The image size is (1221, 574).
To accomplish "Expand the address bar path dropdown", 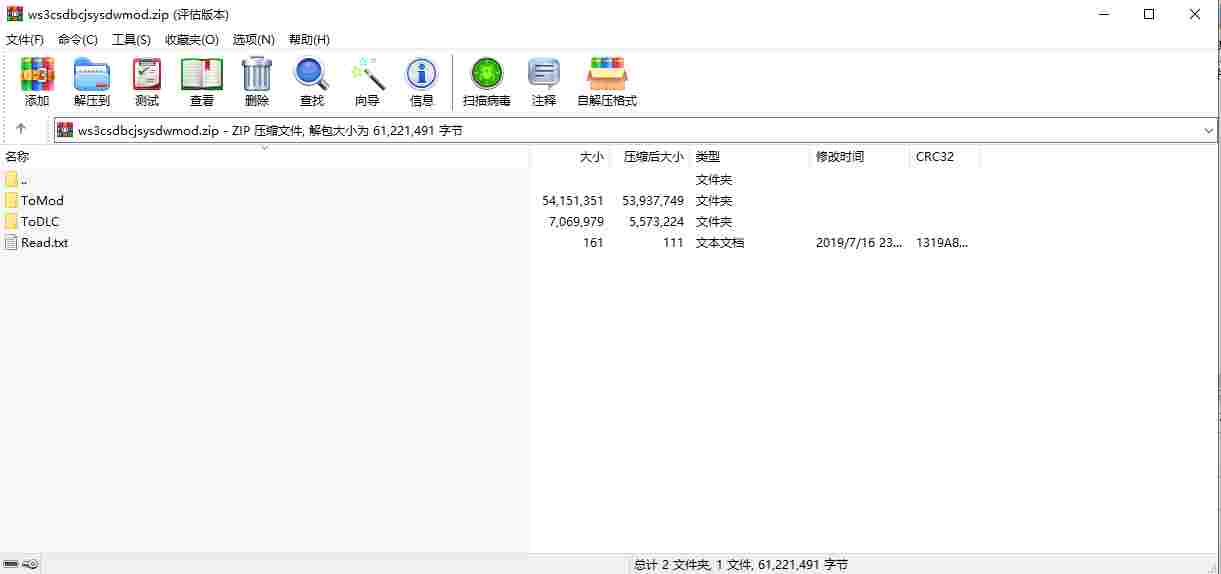I will 1209,130.
